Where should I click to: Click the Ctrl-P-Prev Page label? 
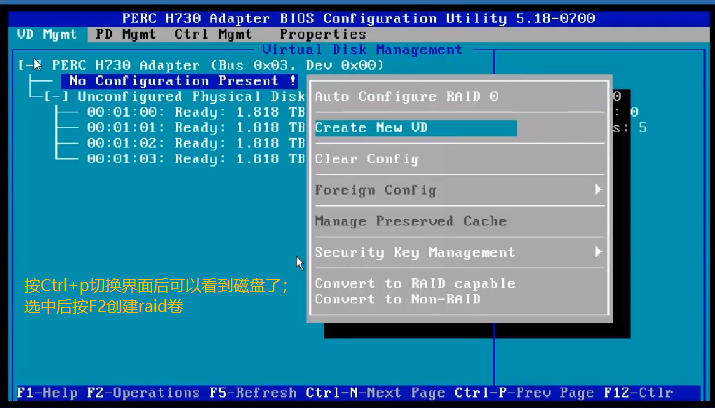tap(524, 393)
